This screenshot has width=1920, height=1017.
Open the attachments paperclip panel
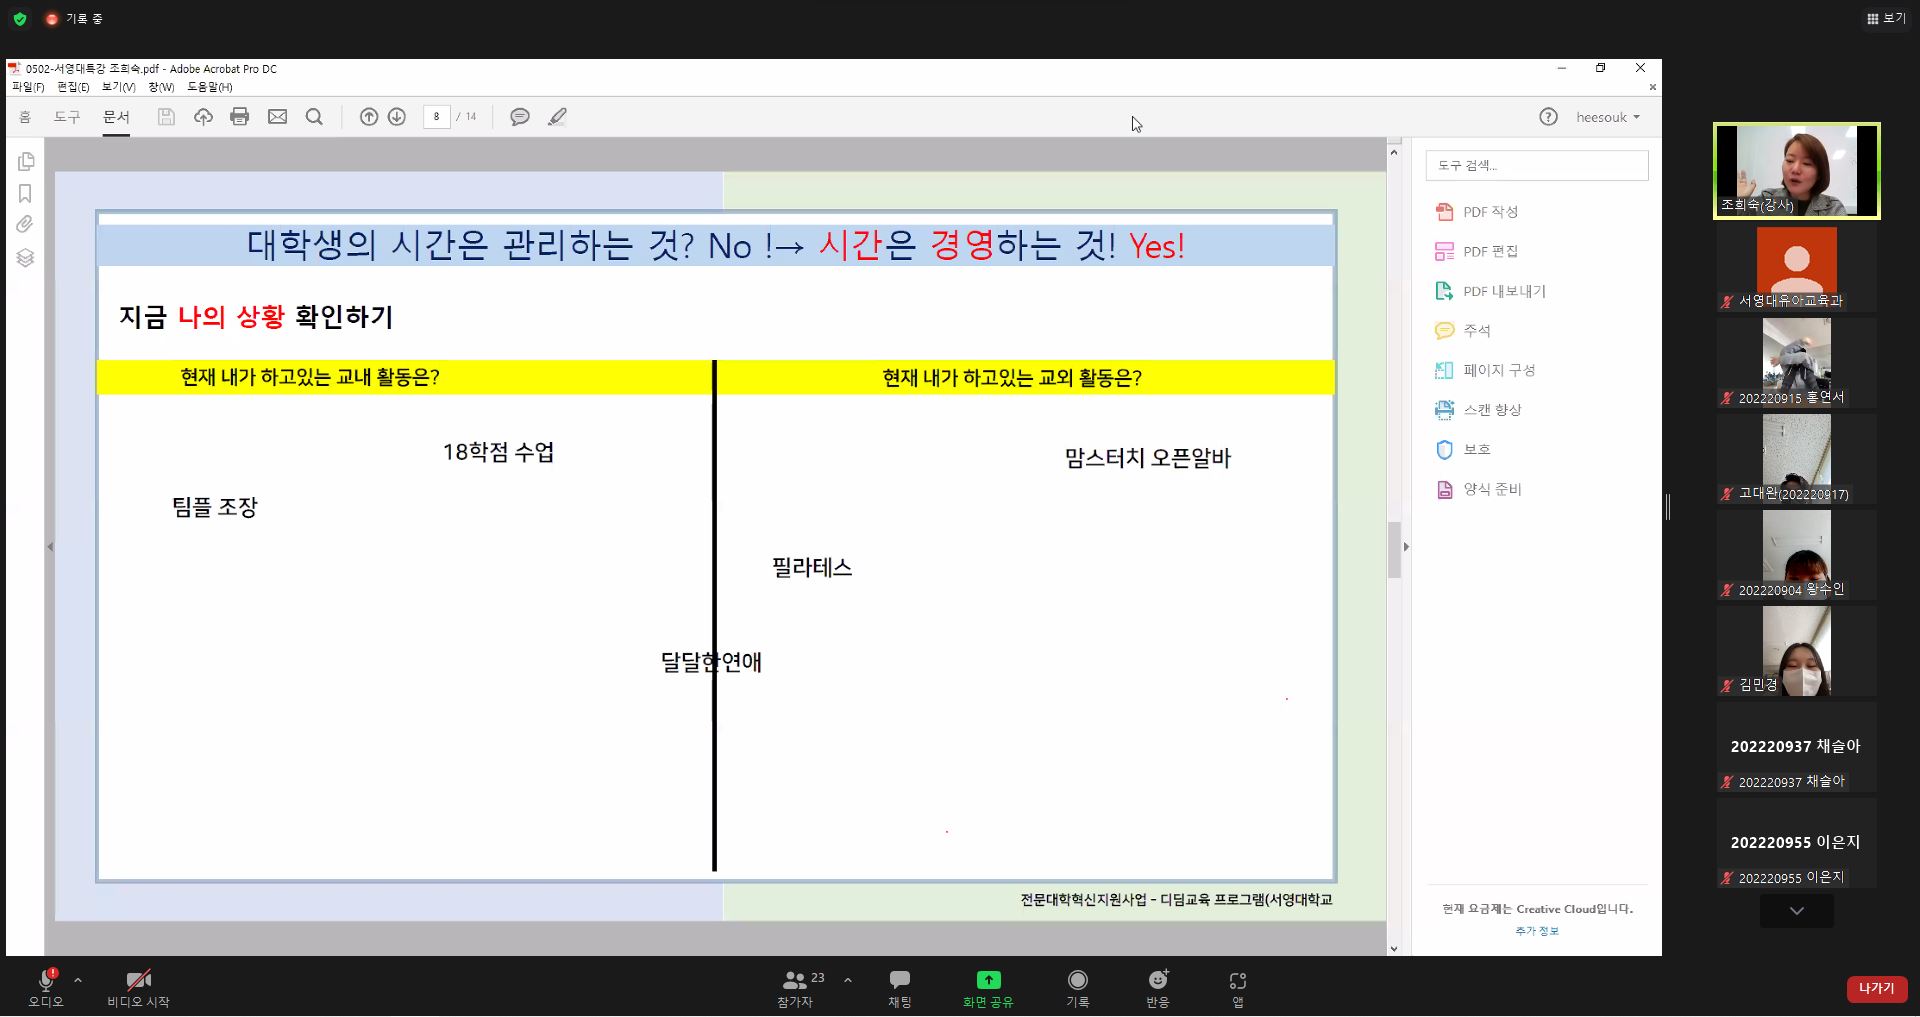25,224
